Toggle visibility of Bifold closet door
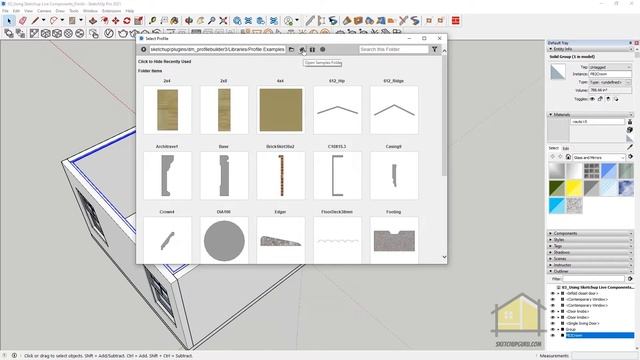 pos(553,293)
